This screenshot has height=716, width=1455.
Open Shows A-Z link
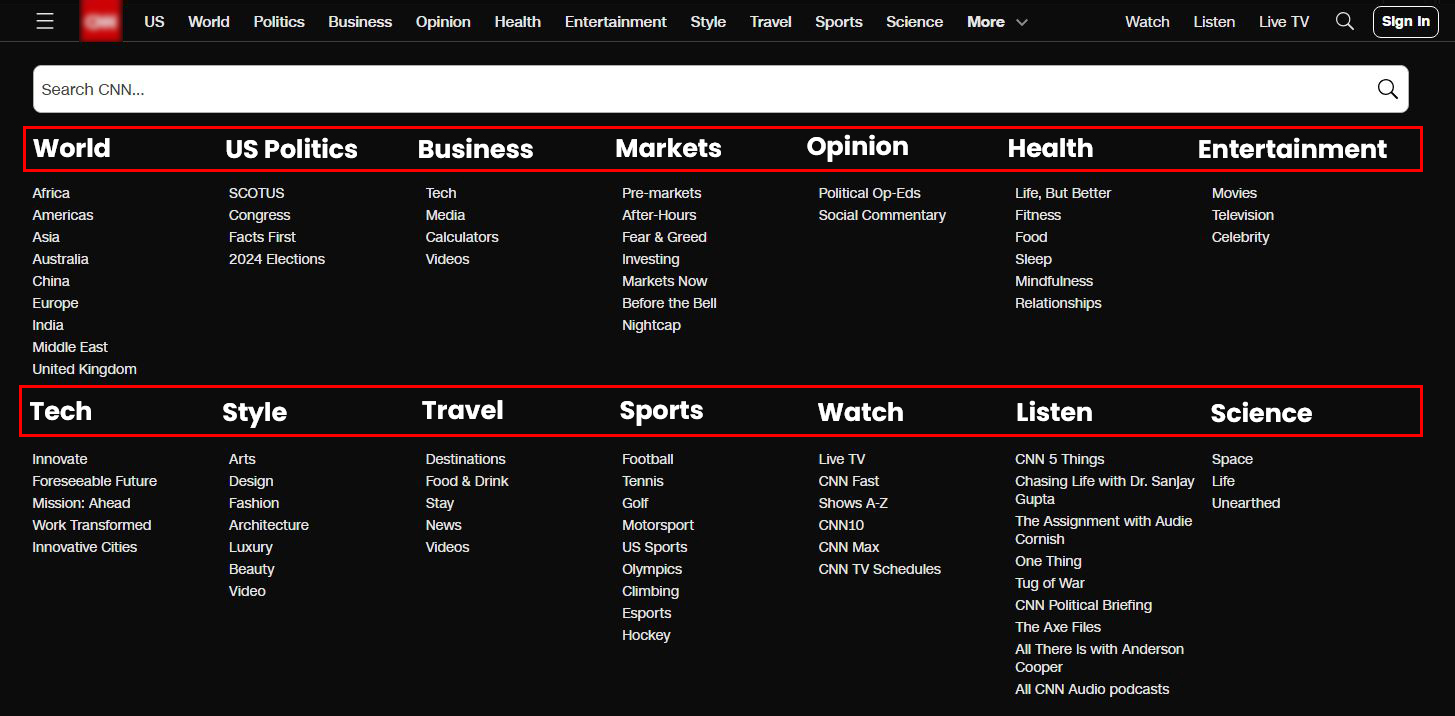click(853, 503)
